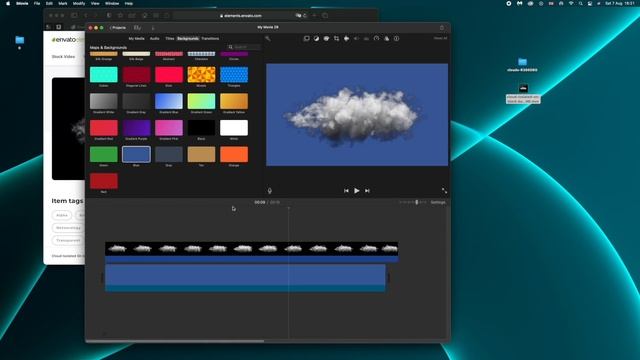
Task: Open the color correction palette tool
Action: 326,38
